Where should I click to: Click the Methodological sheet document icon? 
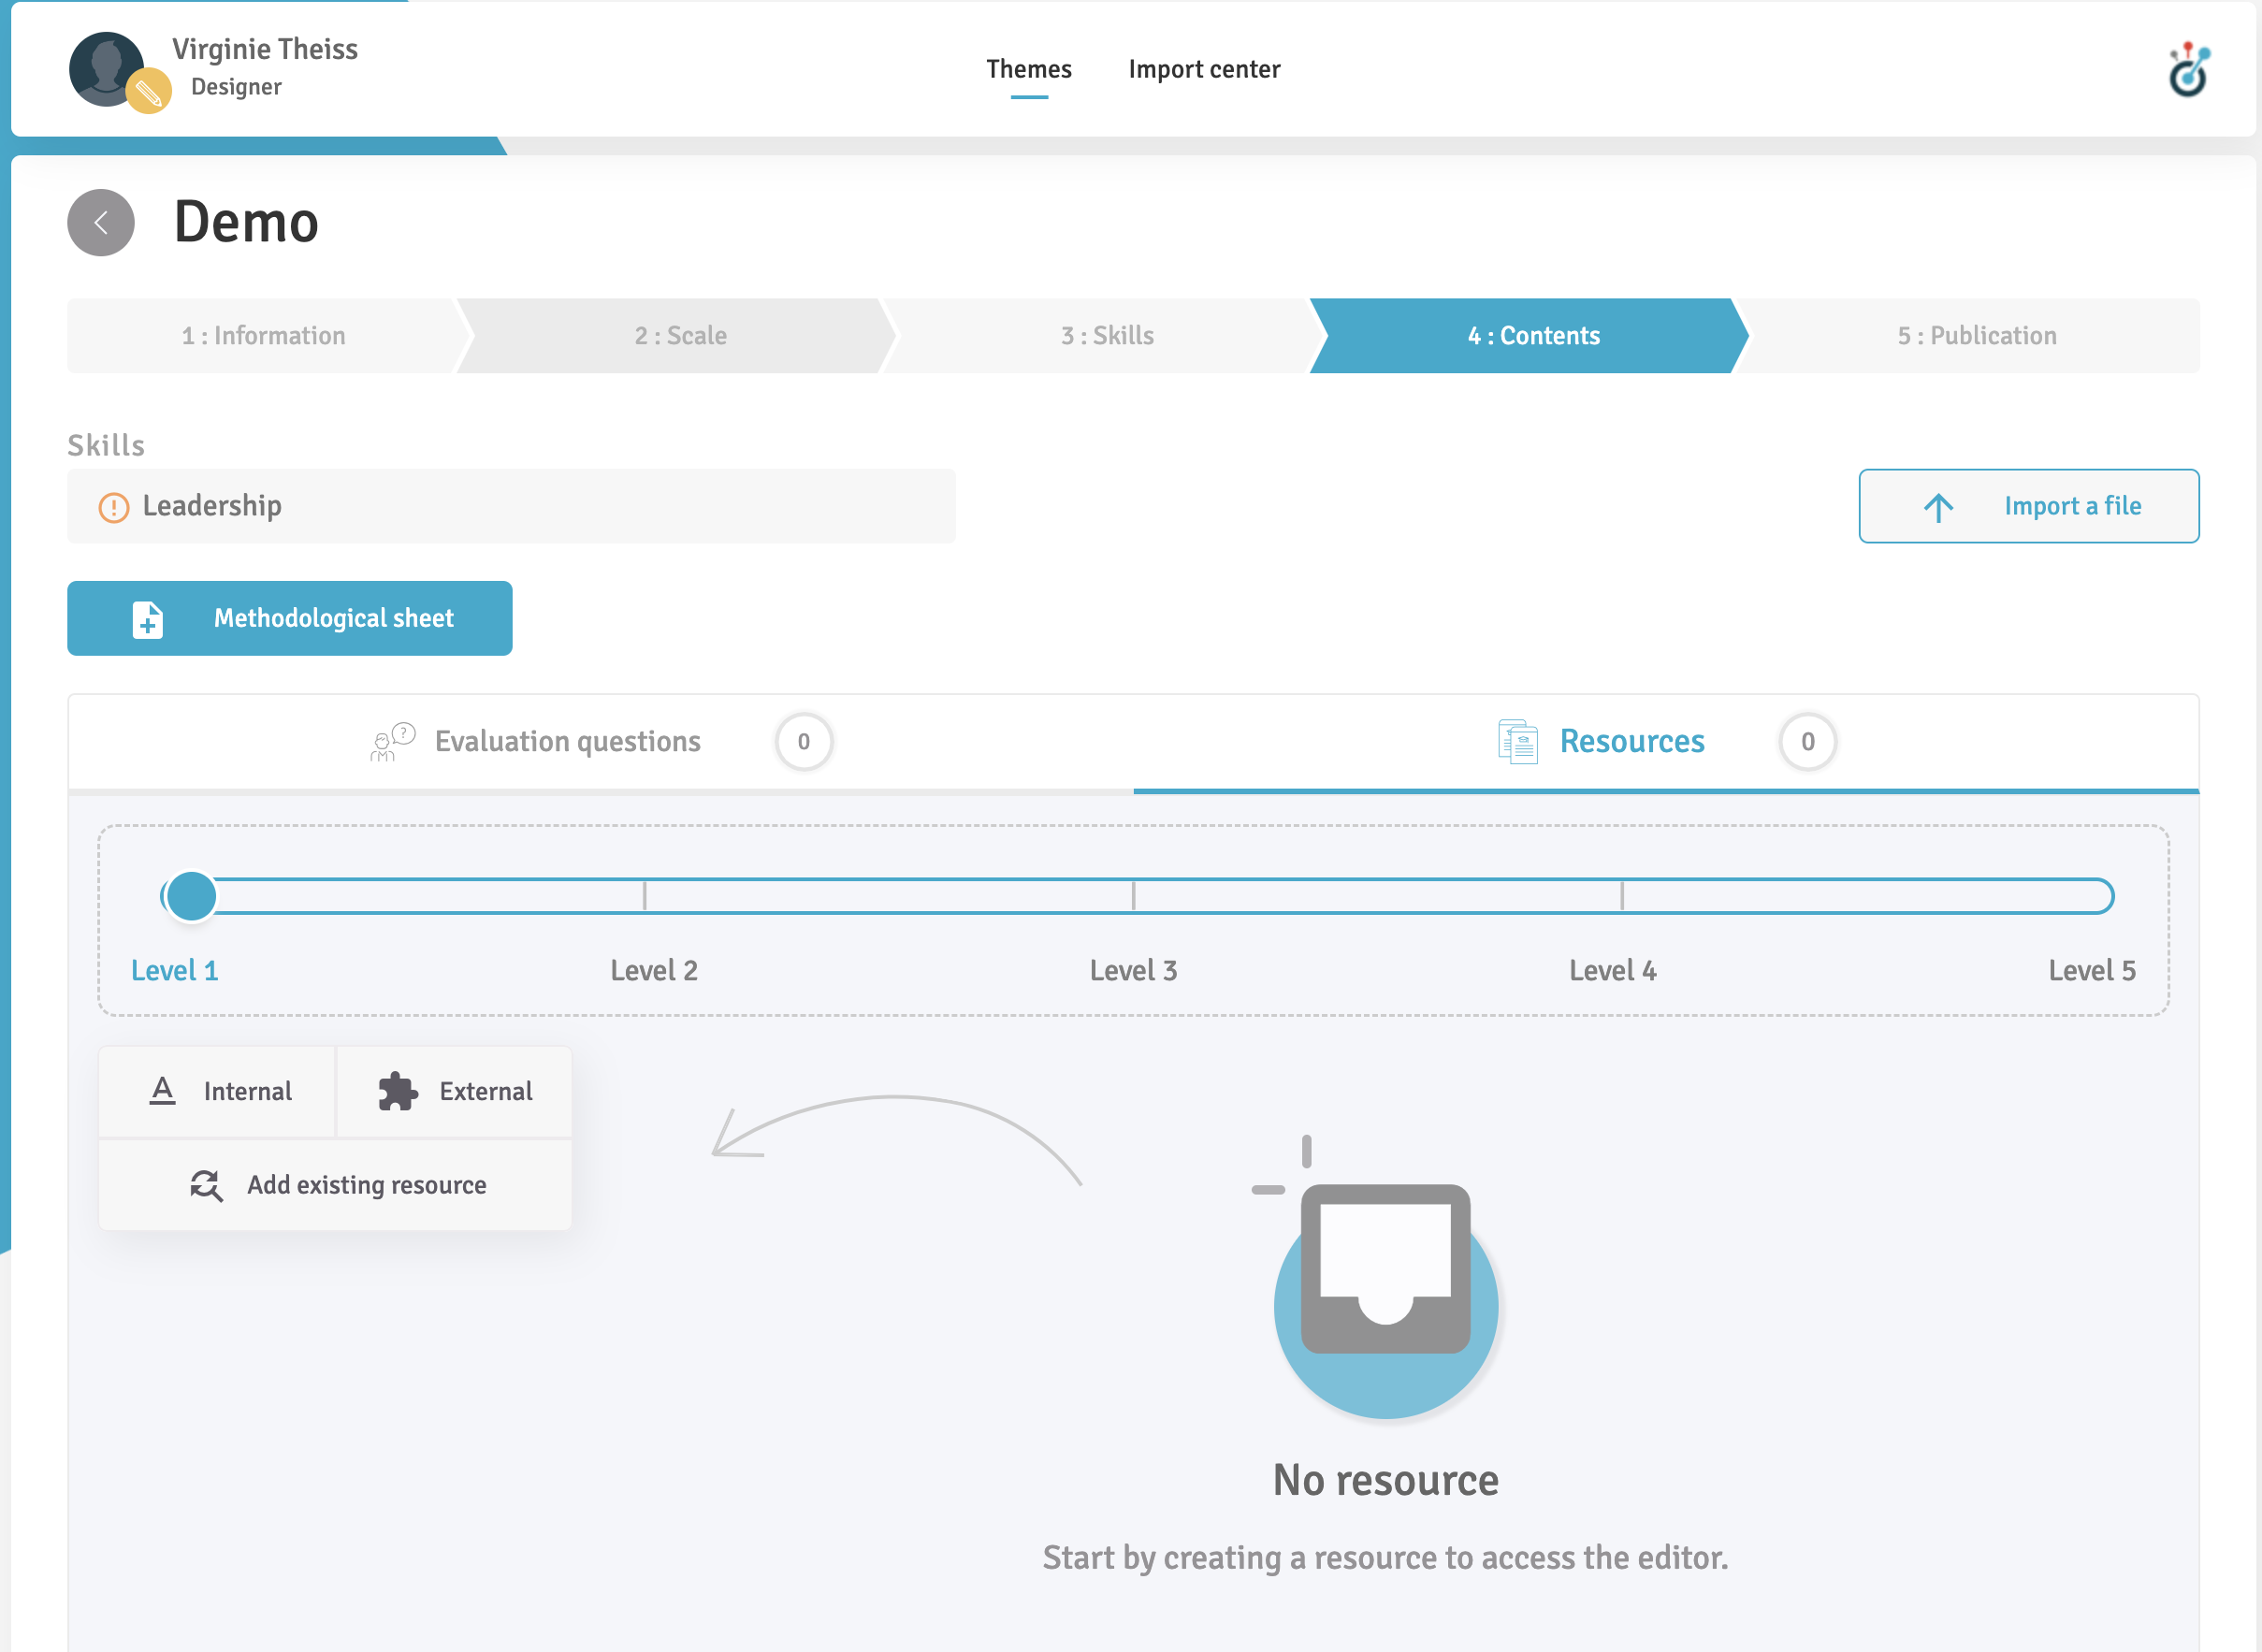point(148,619)
